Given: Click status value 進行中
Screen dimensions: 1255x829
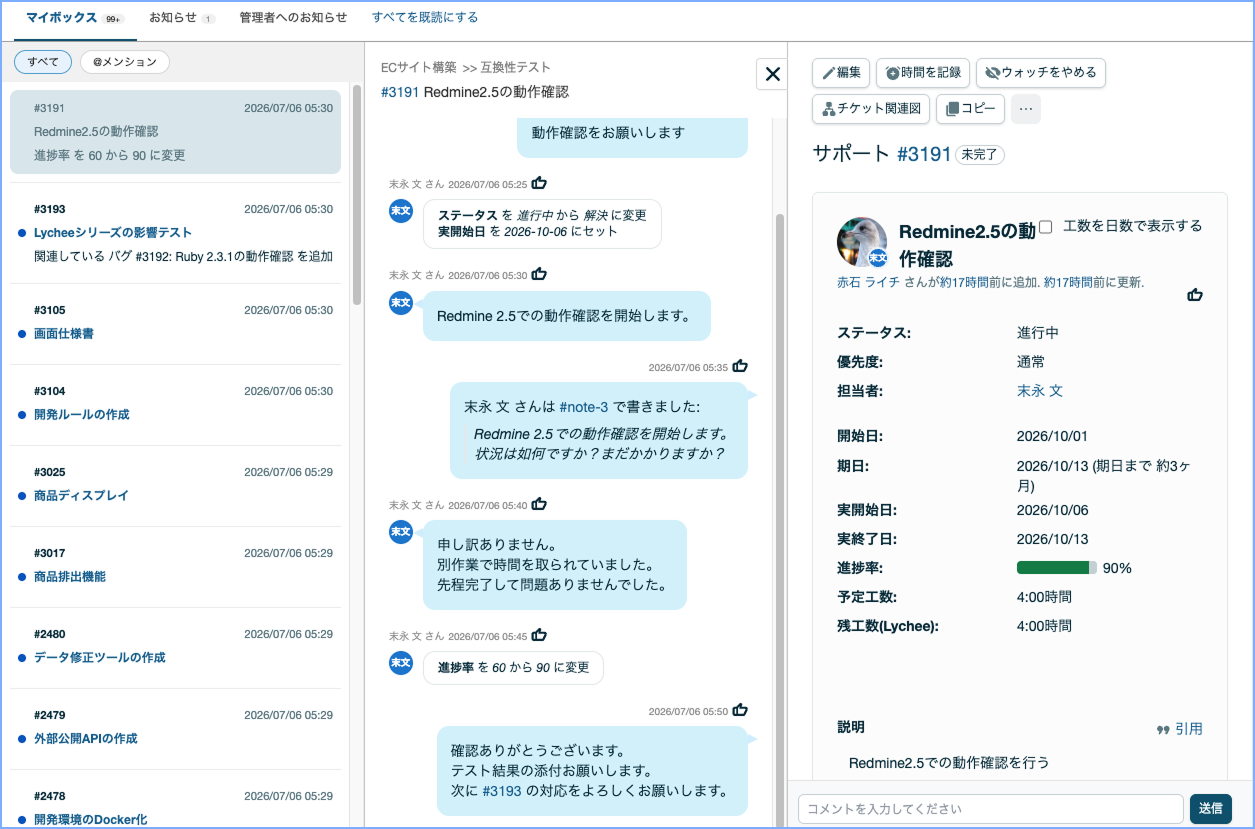Looking at the screenshot, I should 1038,333.
